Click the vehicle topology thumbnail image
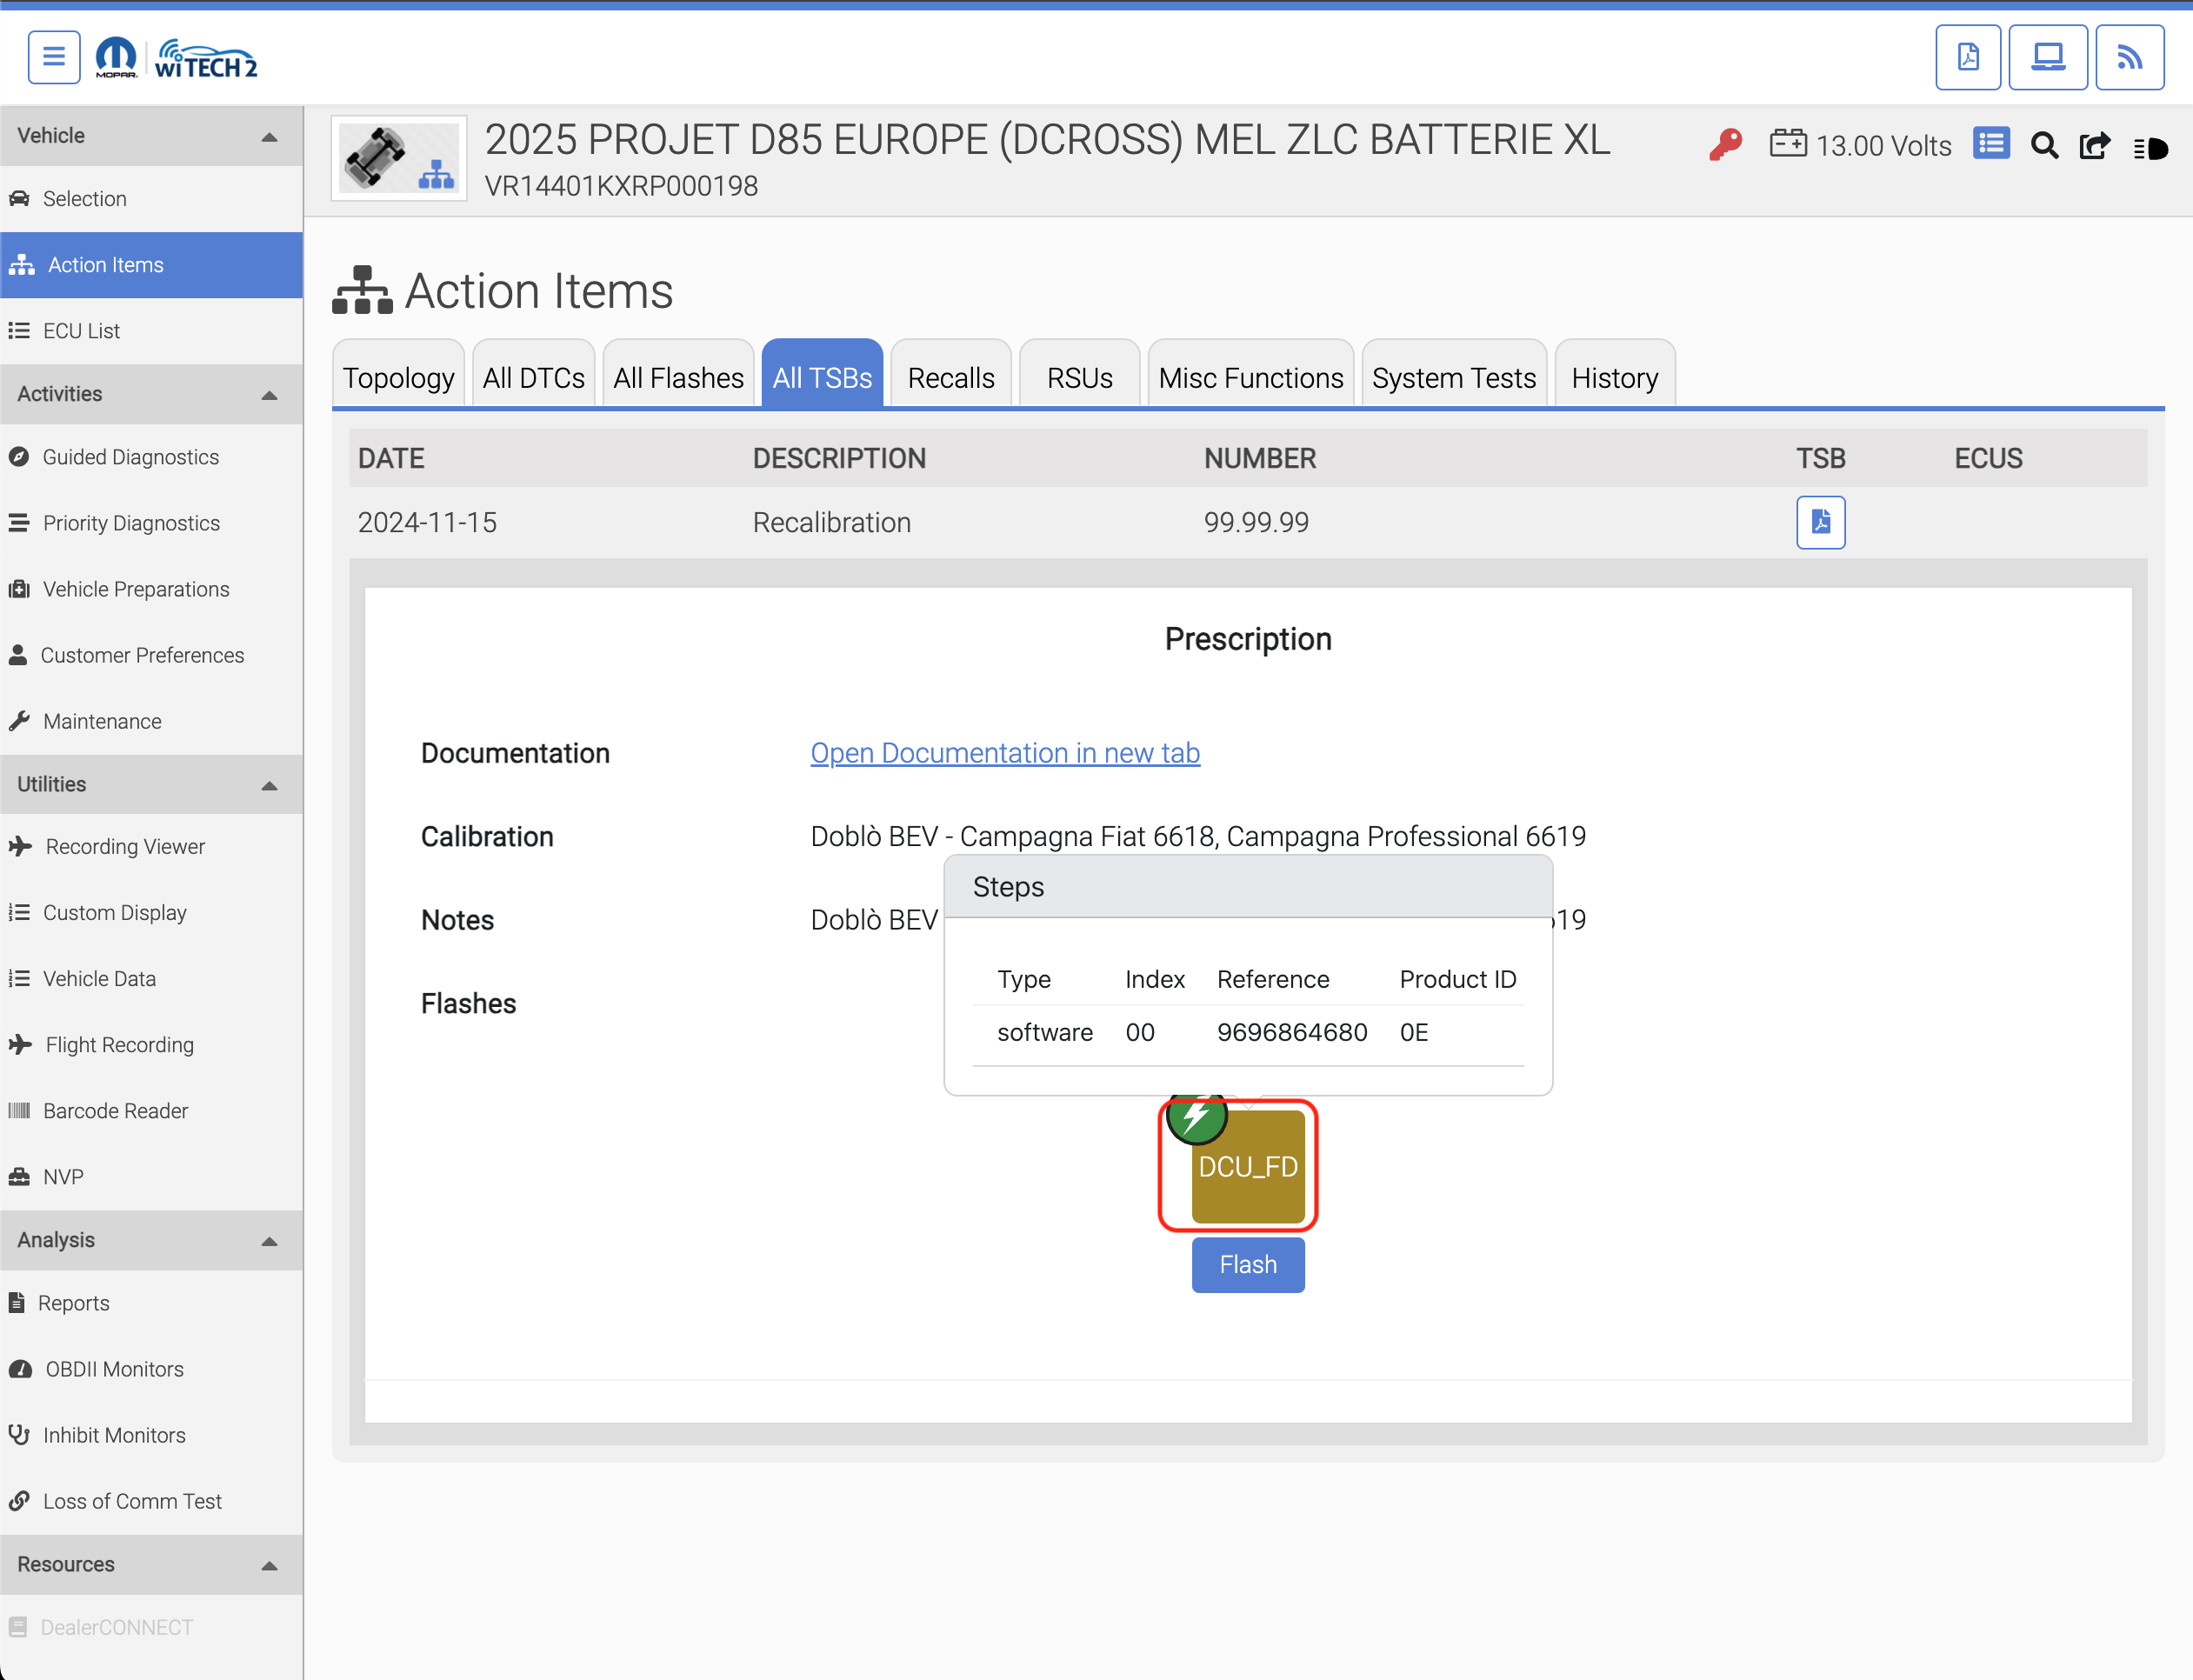 tap(399, 159)
